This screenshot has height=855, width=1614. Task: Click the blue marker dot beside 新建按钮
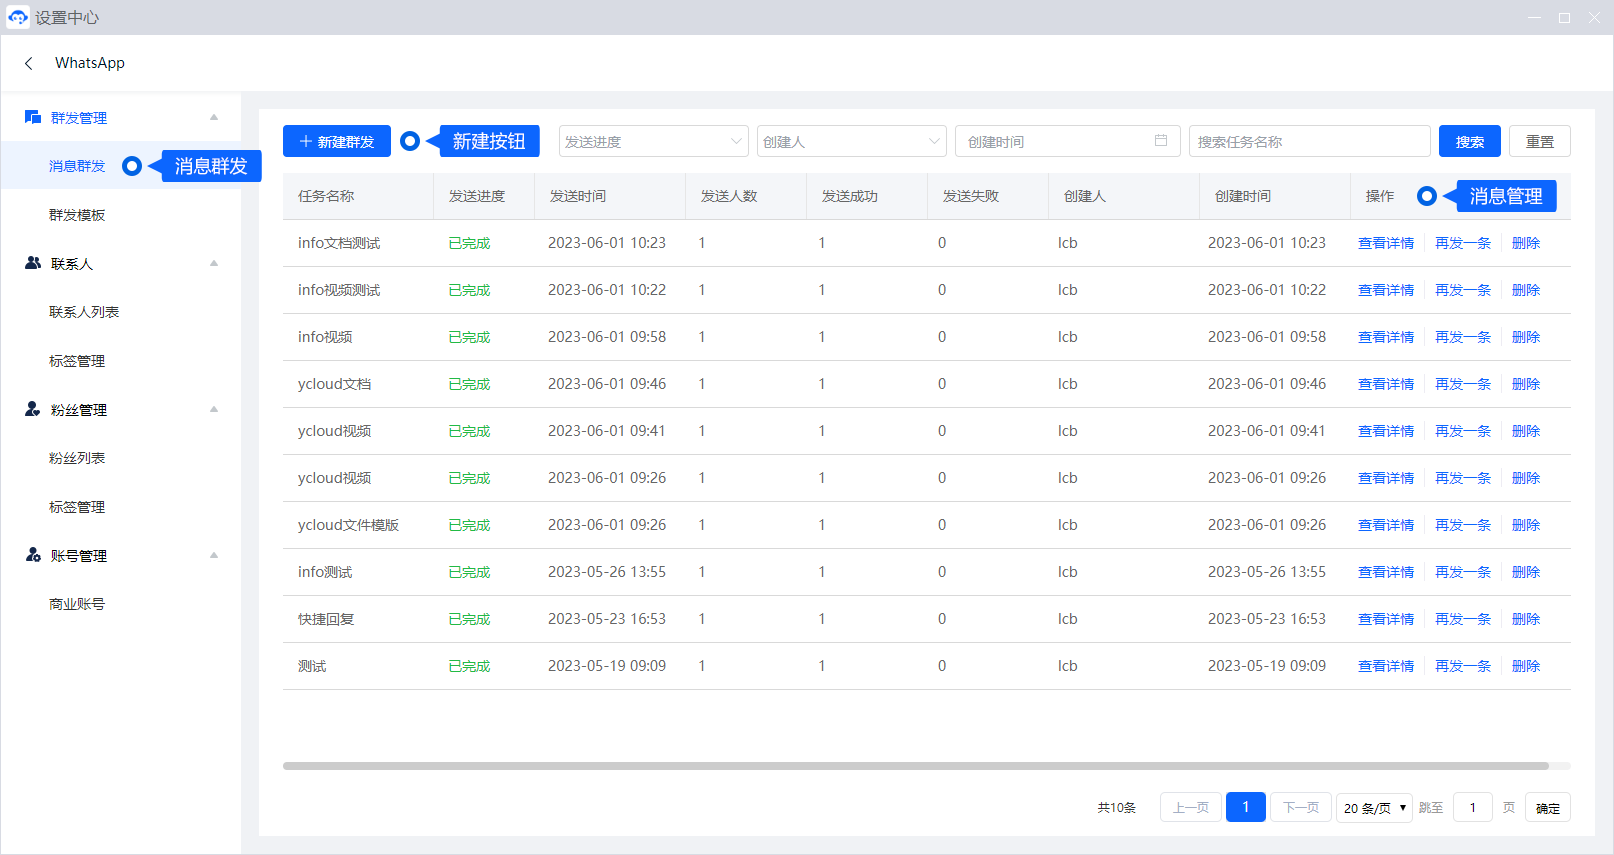(x=410, y=141)
